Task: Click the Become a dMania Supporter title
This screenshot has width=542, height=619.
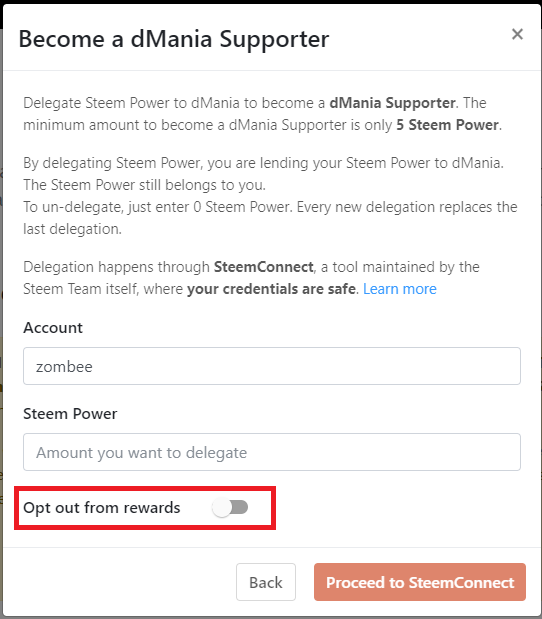Action: [x=174, y=39]
